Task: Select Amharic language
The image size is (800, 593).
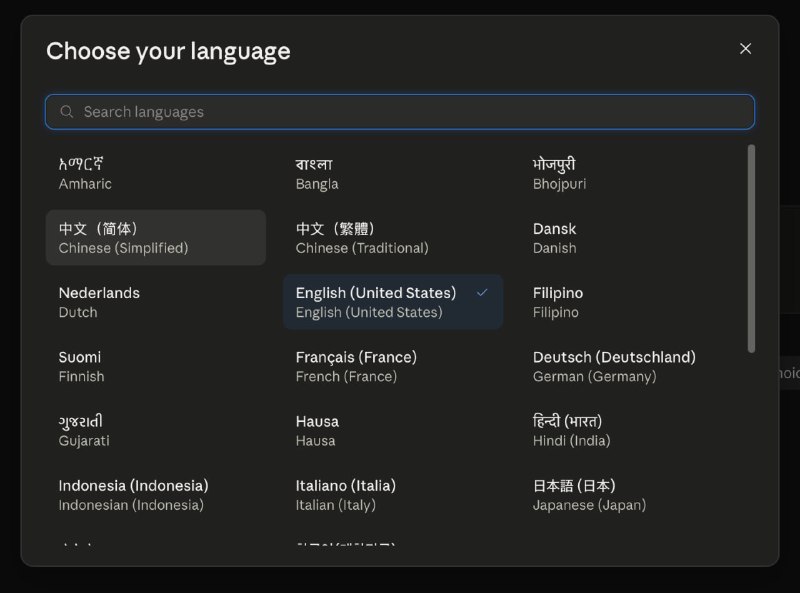Action: (x=156, y=174)
